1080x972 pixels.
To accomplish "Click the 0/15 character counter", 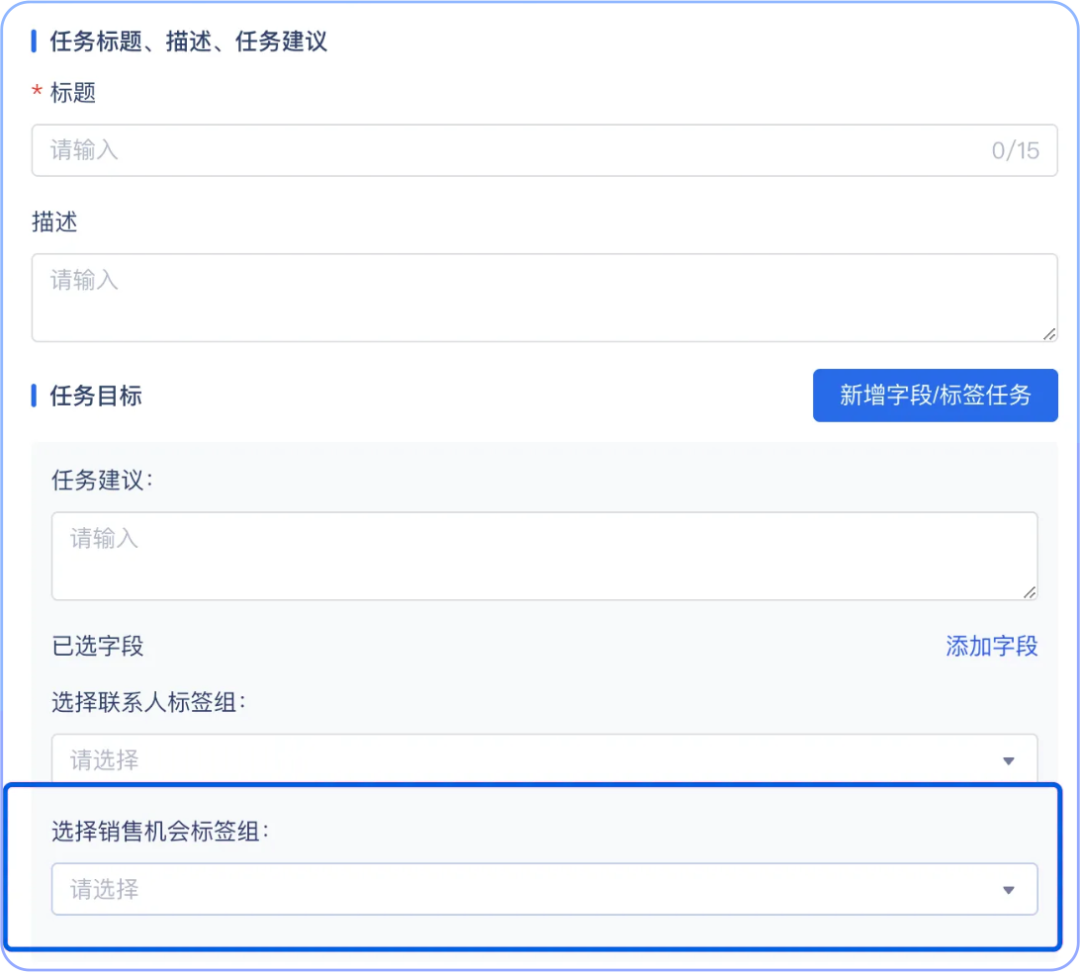I will [1015, 150].
